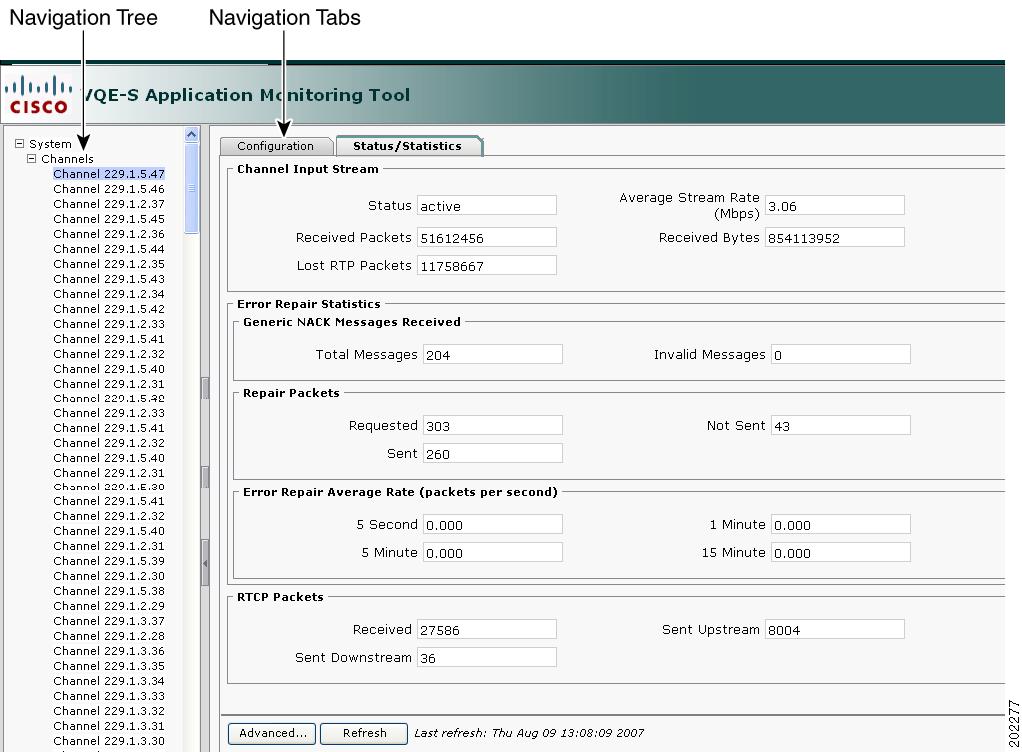The width and height of the screenshot is (1022, 752).
Task: Select Channel 229.1.5.47 in the tree
Action: pos(109,174)
